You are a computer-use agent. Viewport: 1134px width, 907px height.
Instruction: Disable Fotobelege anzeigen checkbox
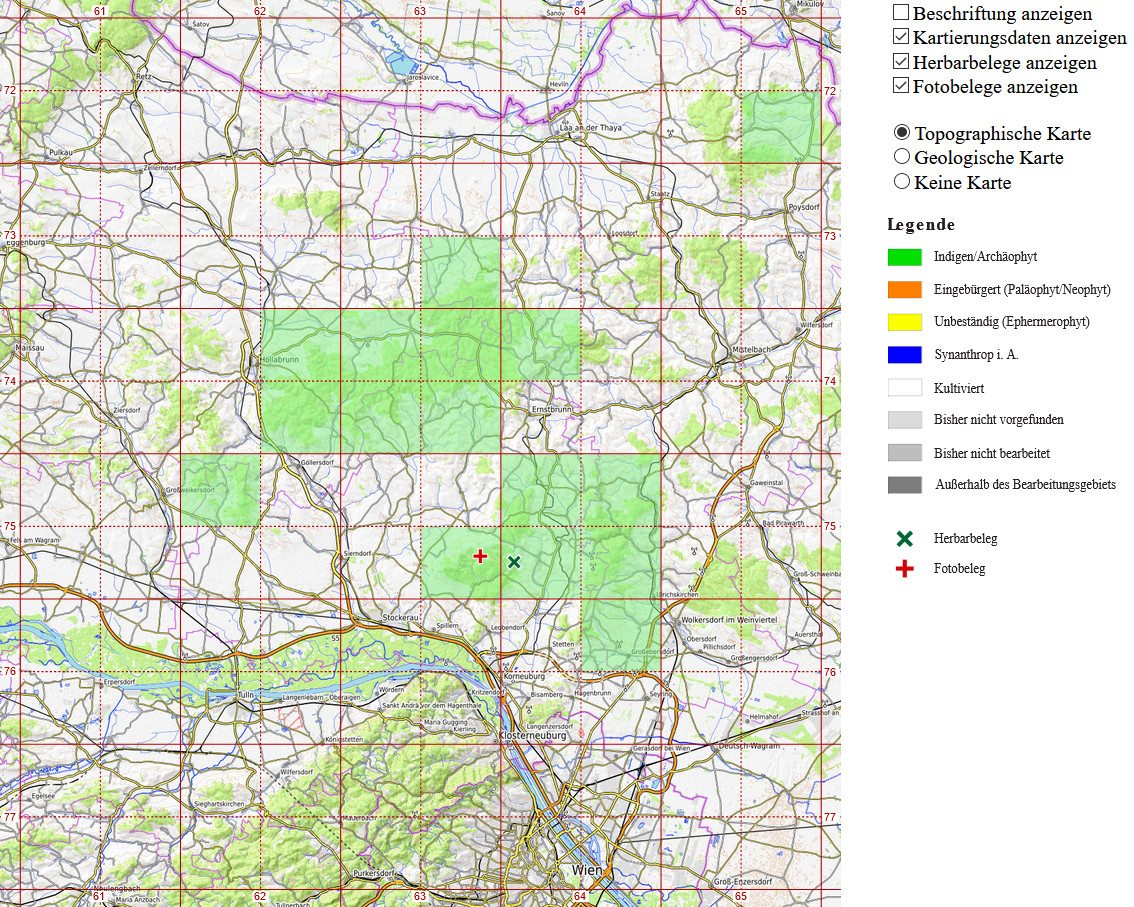[x=900, y=85]
